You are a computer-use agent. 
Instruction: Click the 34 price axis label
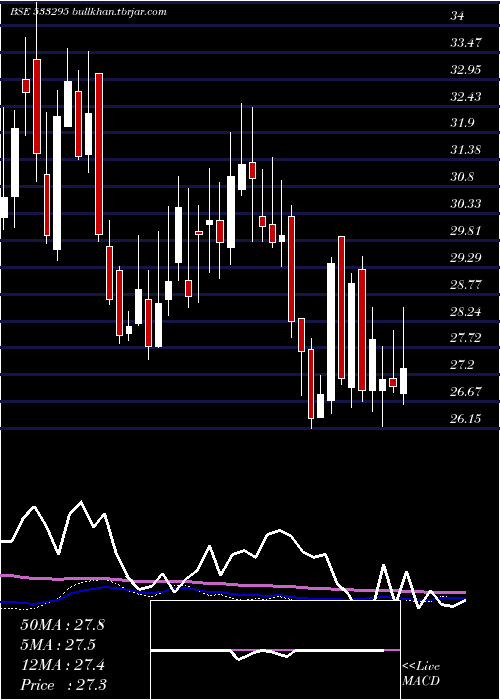tap(458, 16)
